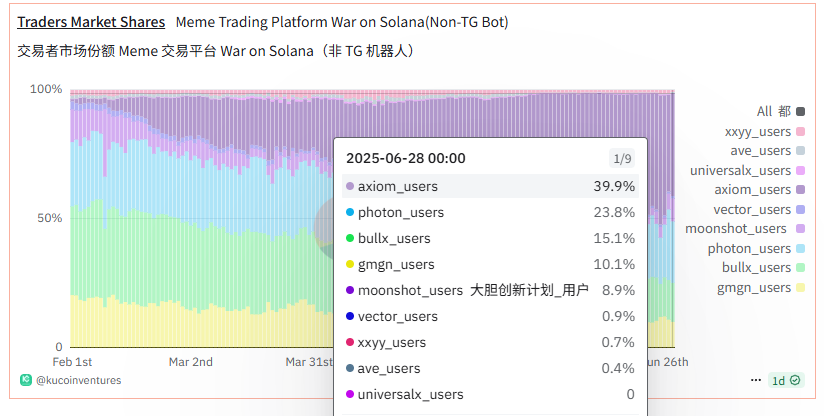Viewport: 824px width, 416px height.
Task: Click the 1/9 tooltip page indicator
Action: tap(622, 158)
